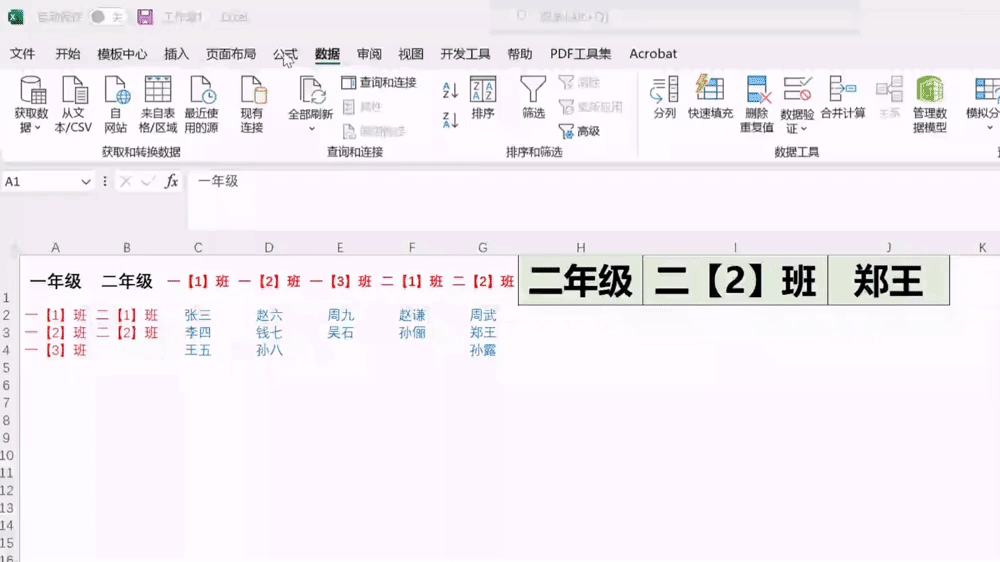Image resolution: width=1000 pixels, height=562 pixels.
Task: Open the PDF工具集 tab
Action: pyautogui.click(x=580, y=54)
